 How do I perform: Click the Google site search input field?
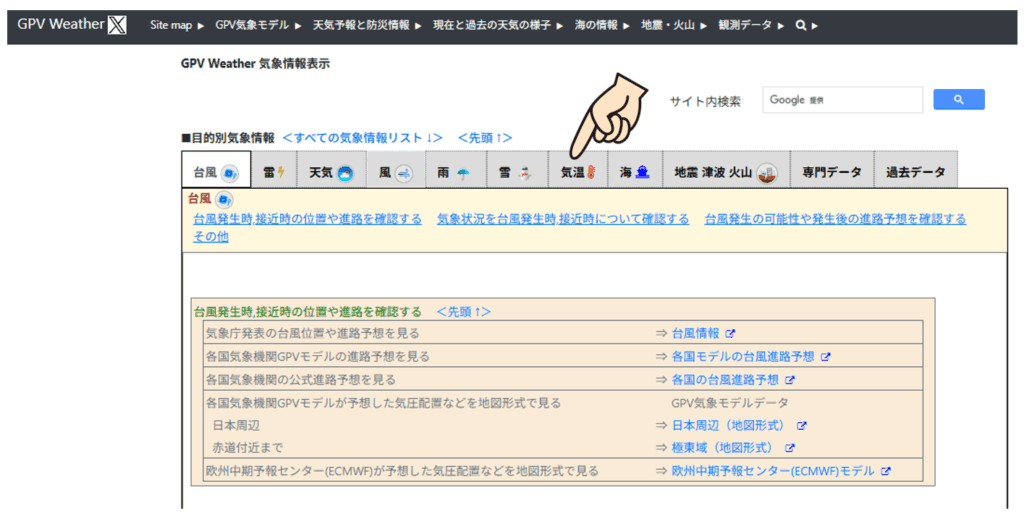tap(842, 100)
